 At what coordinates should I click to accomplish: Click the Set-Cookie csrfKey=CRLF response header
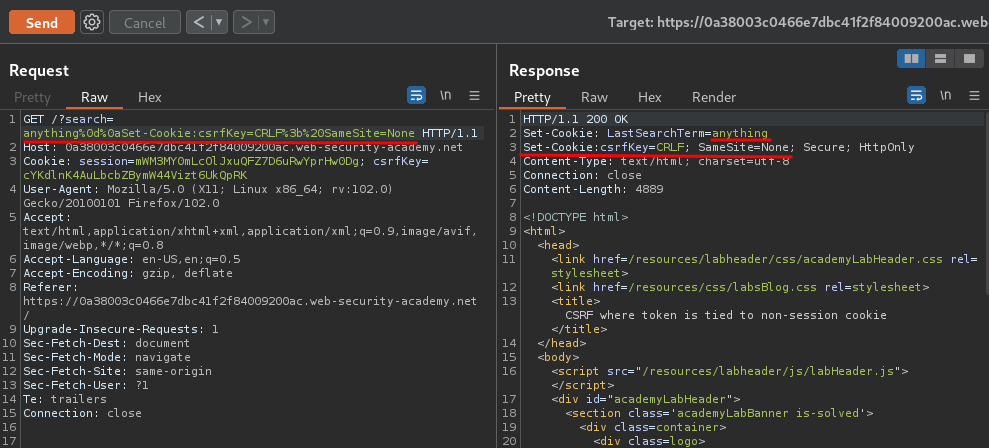(718, 147)
